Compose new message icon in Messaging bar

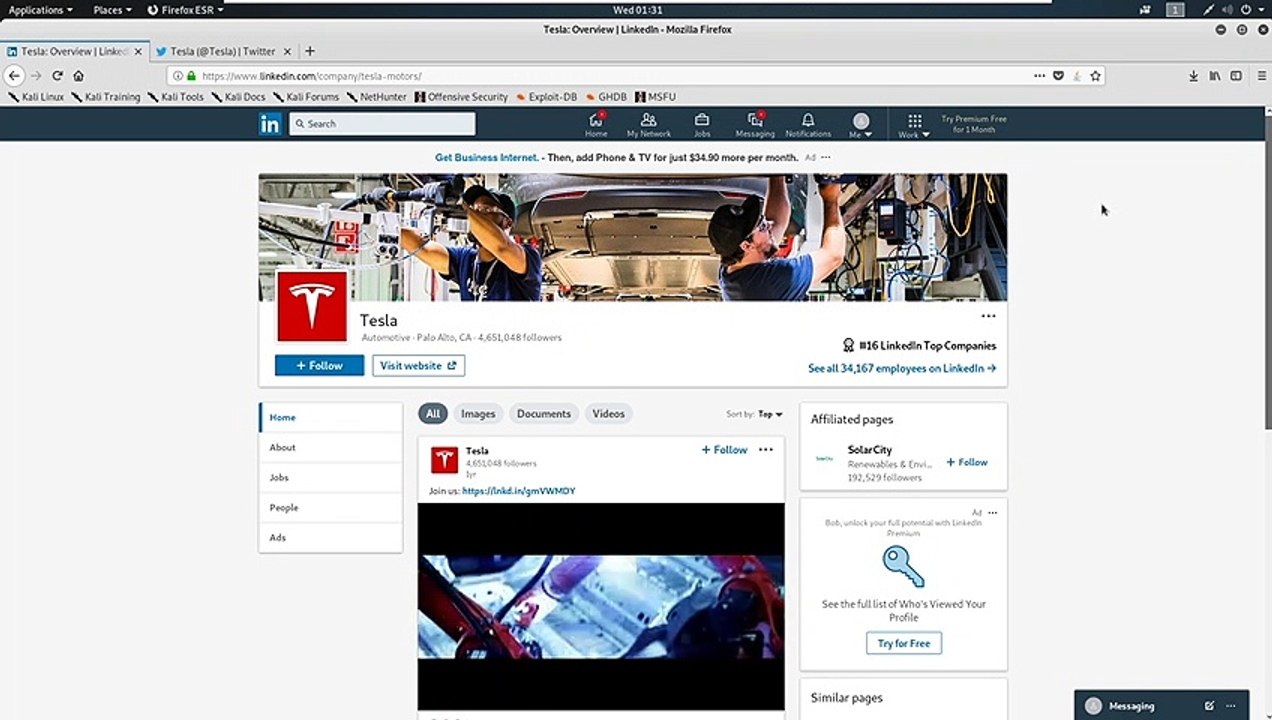coord(1209,706)
